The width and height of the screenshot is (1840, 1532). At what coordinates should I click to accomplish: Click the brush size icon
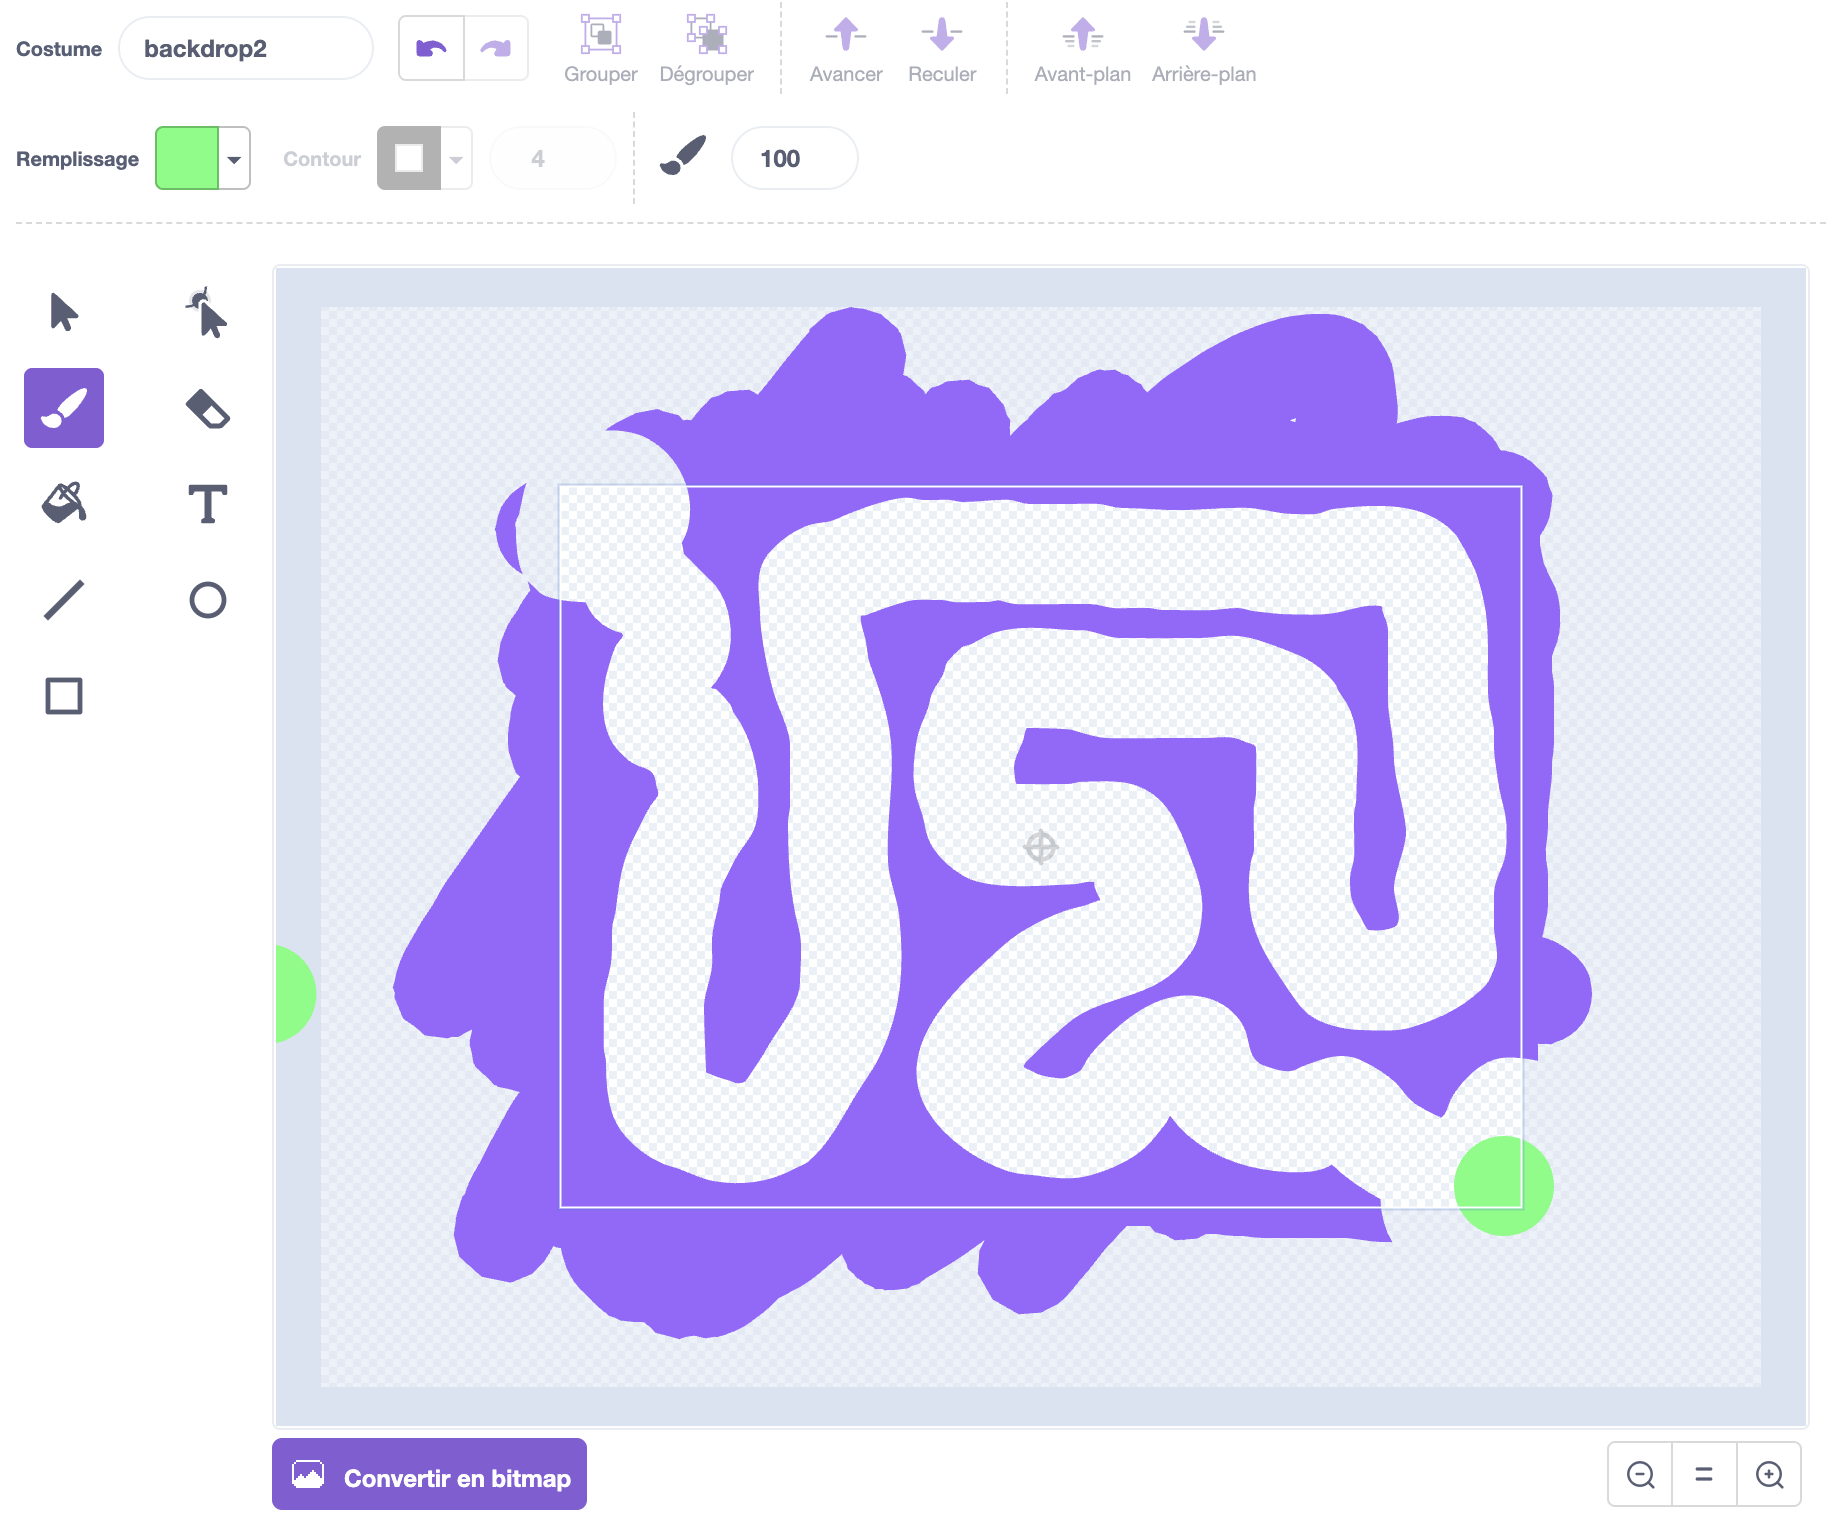click(683, 157)
